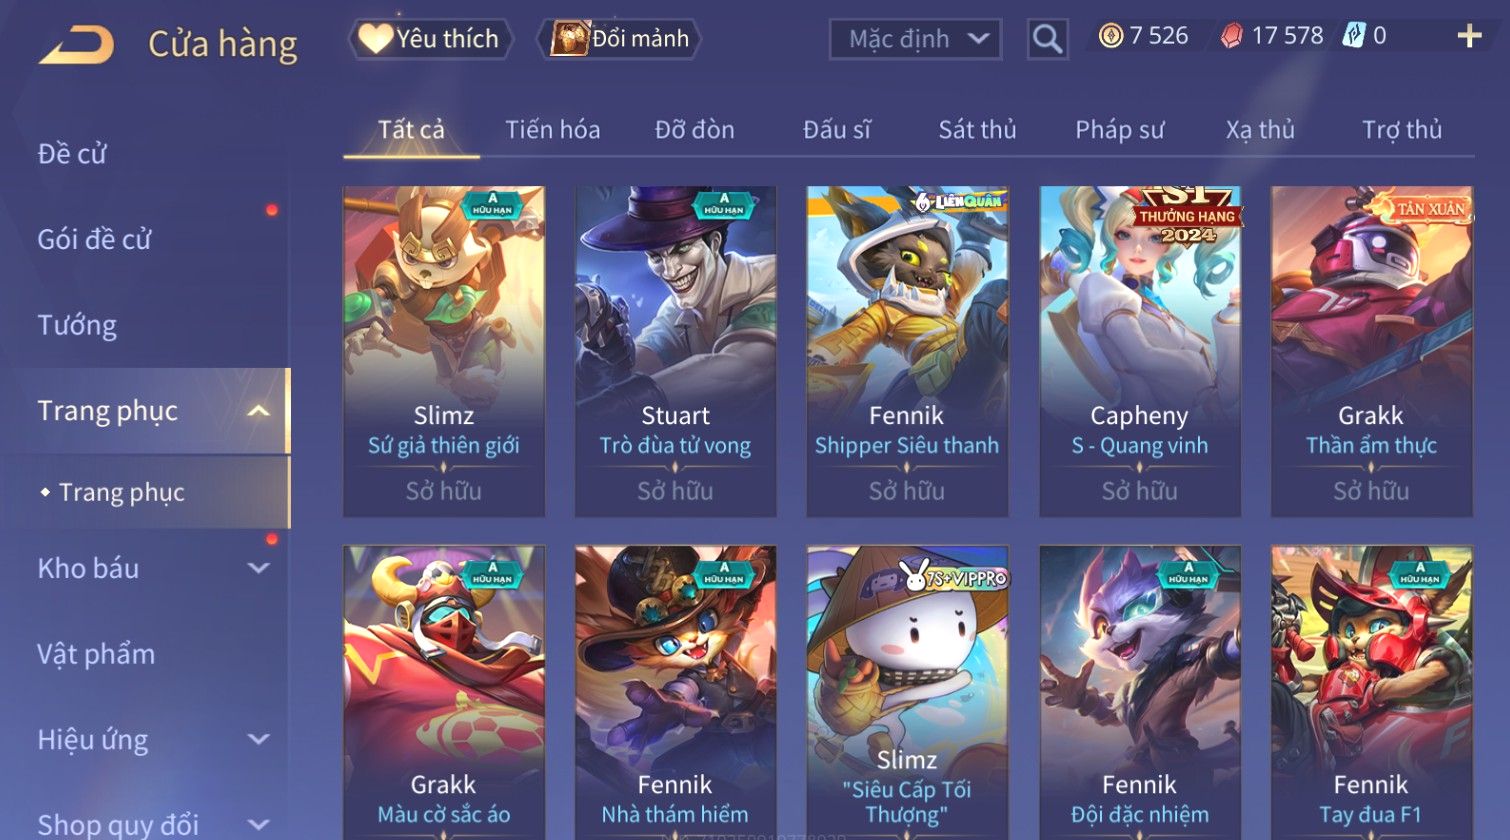
Task: Open Gói đề cử in sidebar
Action: click(x=94, y=239)
